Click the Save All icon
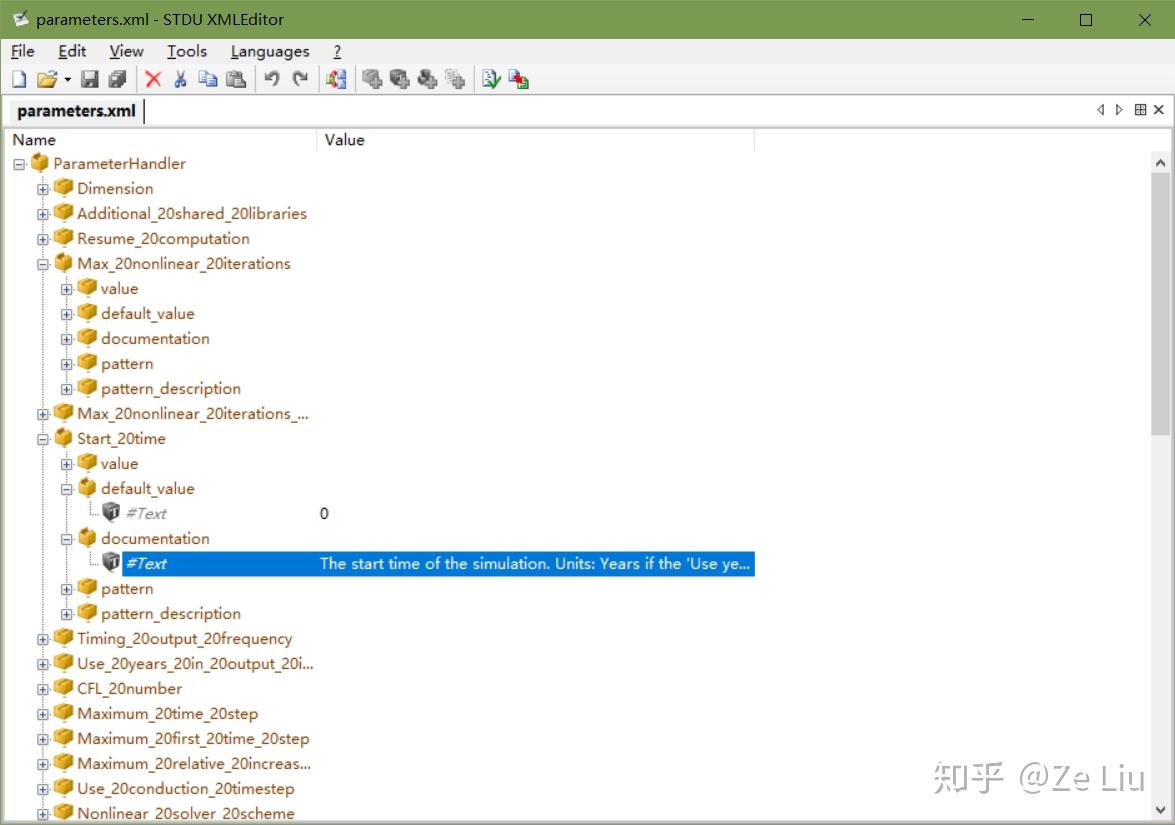Viewport: 1175px width, 825px height. coord(118,79)
